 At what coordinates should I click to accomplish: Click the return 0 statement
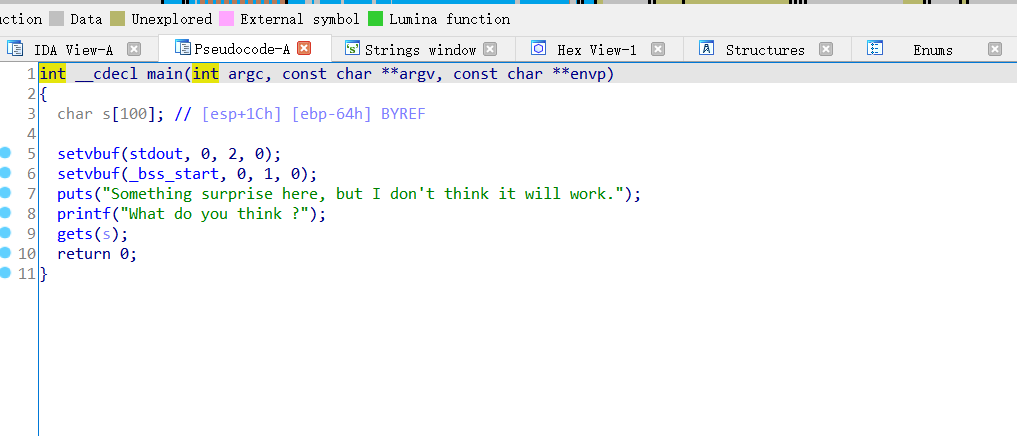97,254
